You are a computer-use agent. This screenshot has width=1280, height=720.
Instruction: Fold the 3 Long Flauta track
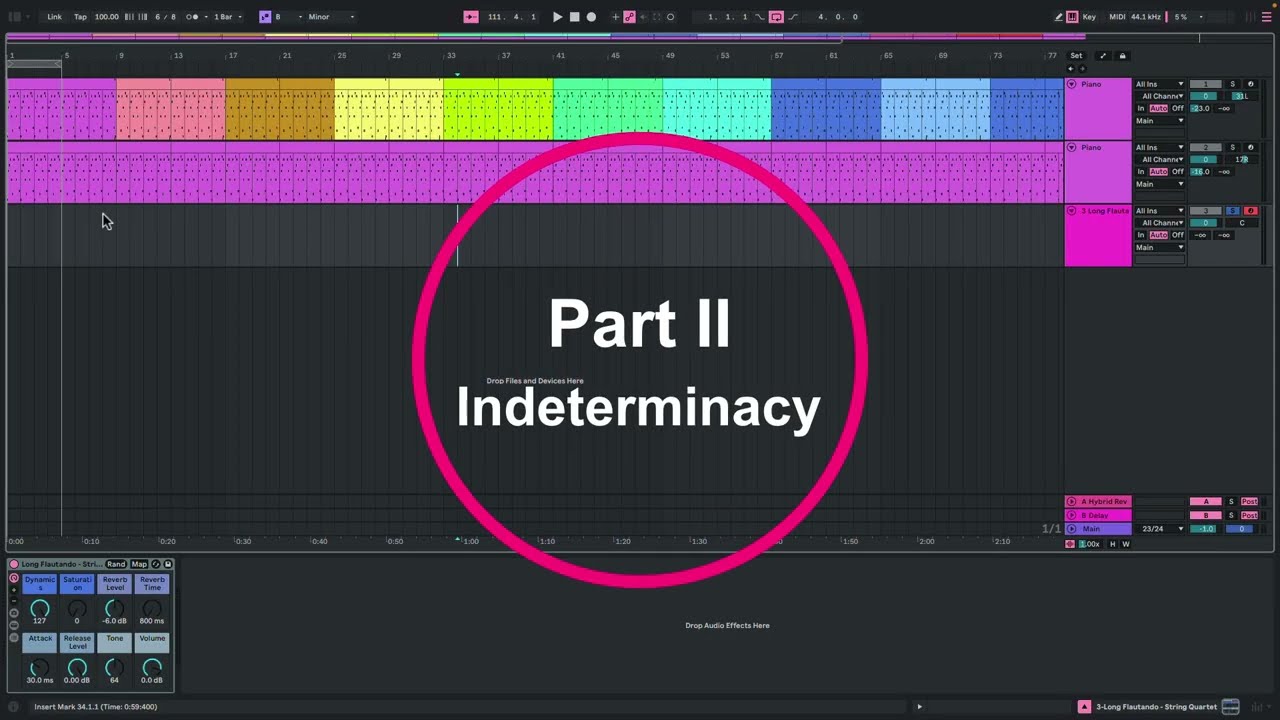pos(1071,211)
